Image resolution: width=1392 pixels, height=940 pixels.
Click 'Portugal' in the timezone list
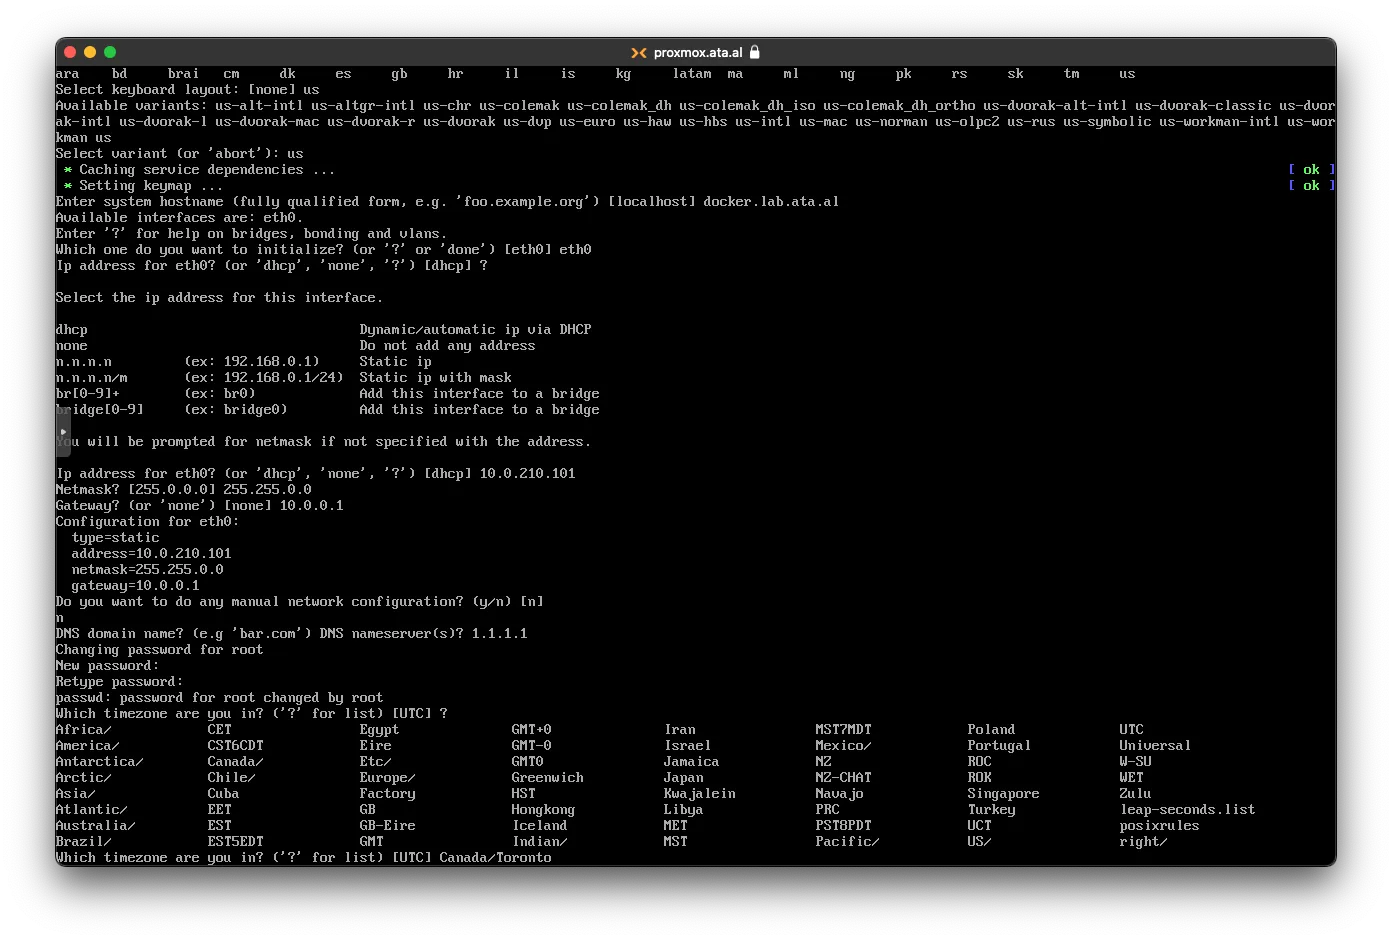coord(1000,746)
